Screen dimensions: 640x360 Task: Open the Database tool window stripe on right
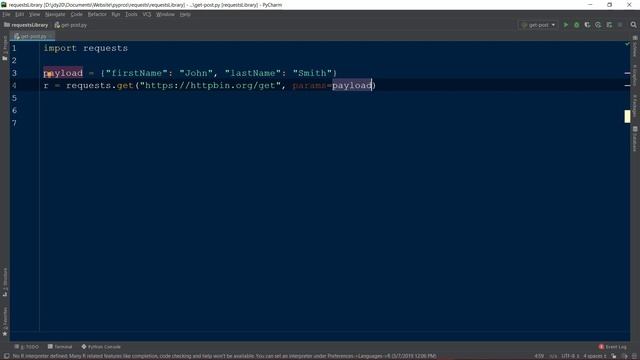pos(635,138)
